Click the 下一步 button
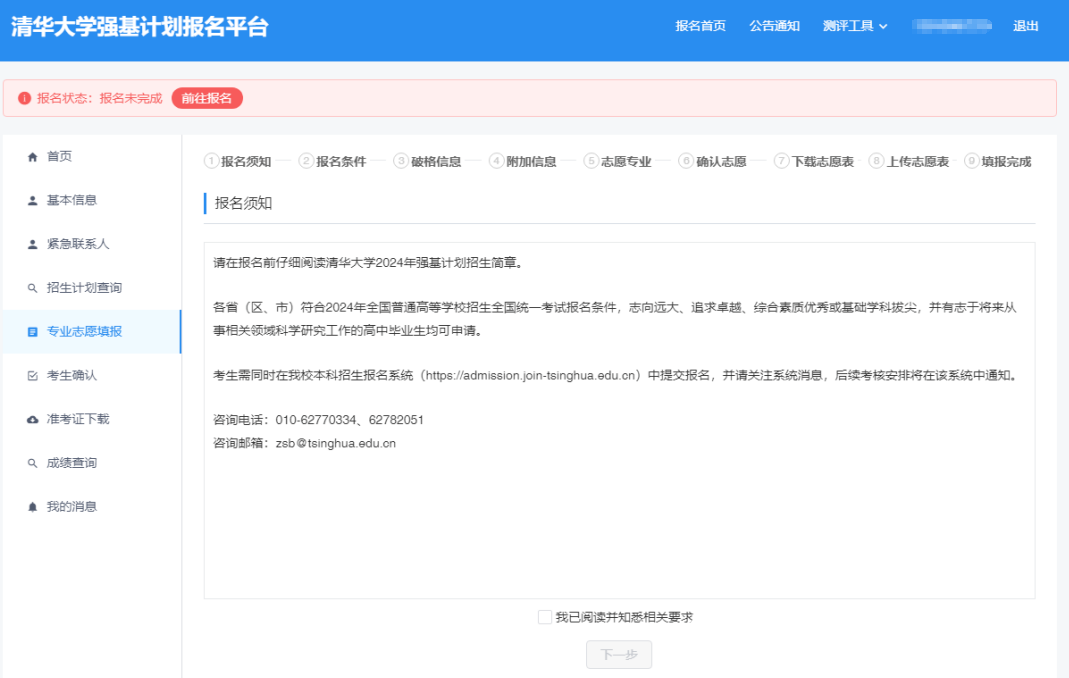Viewport: 1069px width, 678px height. click(x=618, y=654)
